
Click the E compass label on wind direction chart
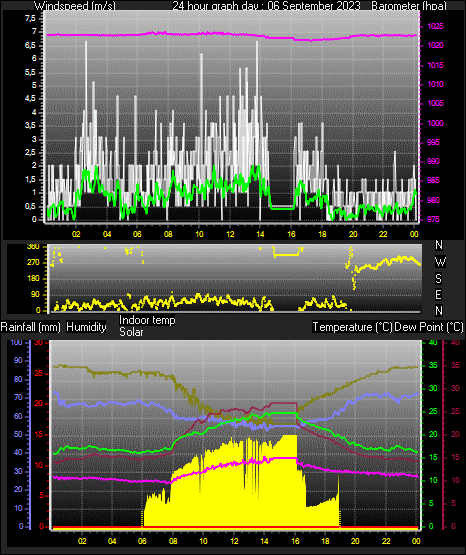438,294
